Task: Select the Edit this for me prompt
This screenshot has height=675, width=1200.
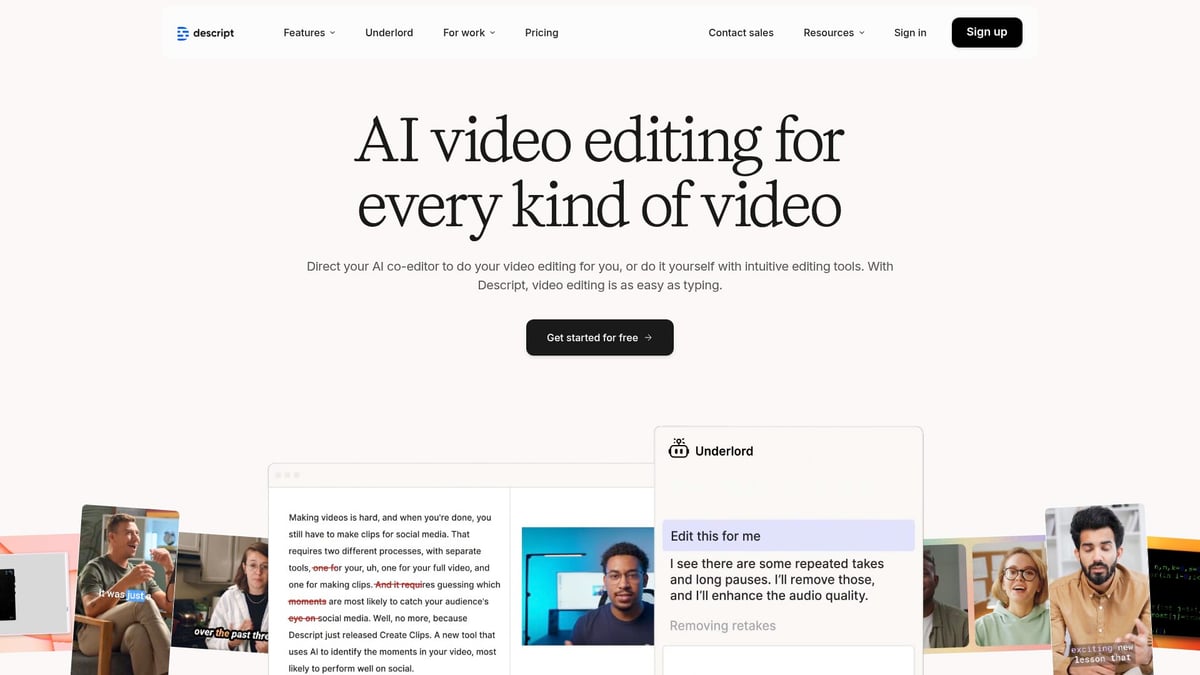Action: (788, 535)
